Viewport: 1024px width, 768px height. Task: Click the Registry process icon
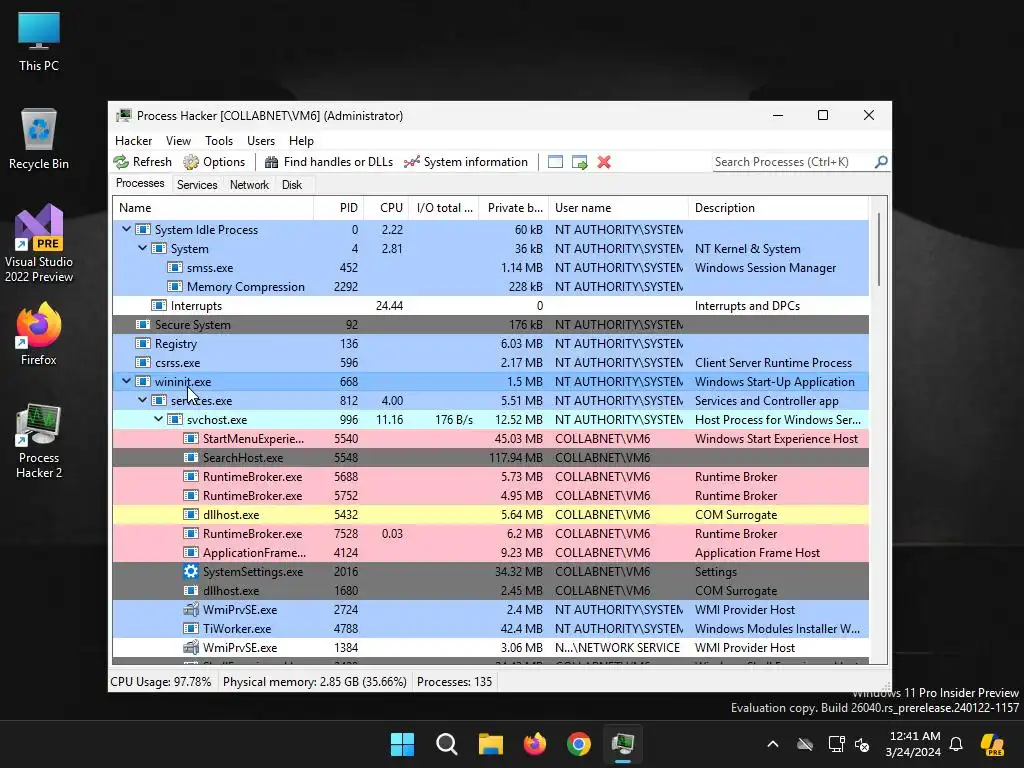tap(142, 343)
